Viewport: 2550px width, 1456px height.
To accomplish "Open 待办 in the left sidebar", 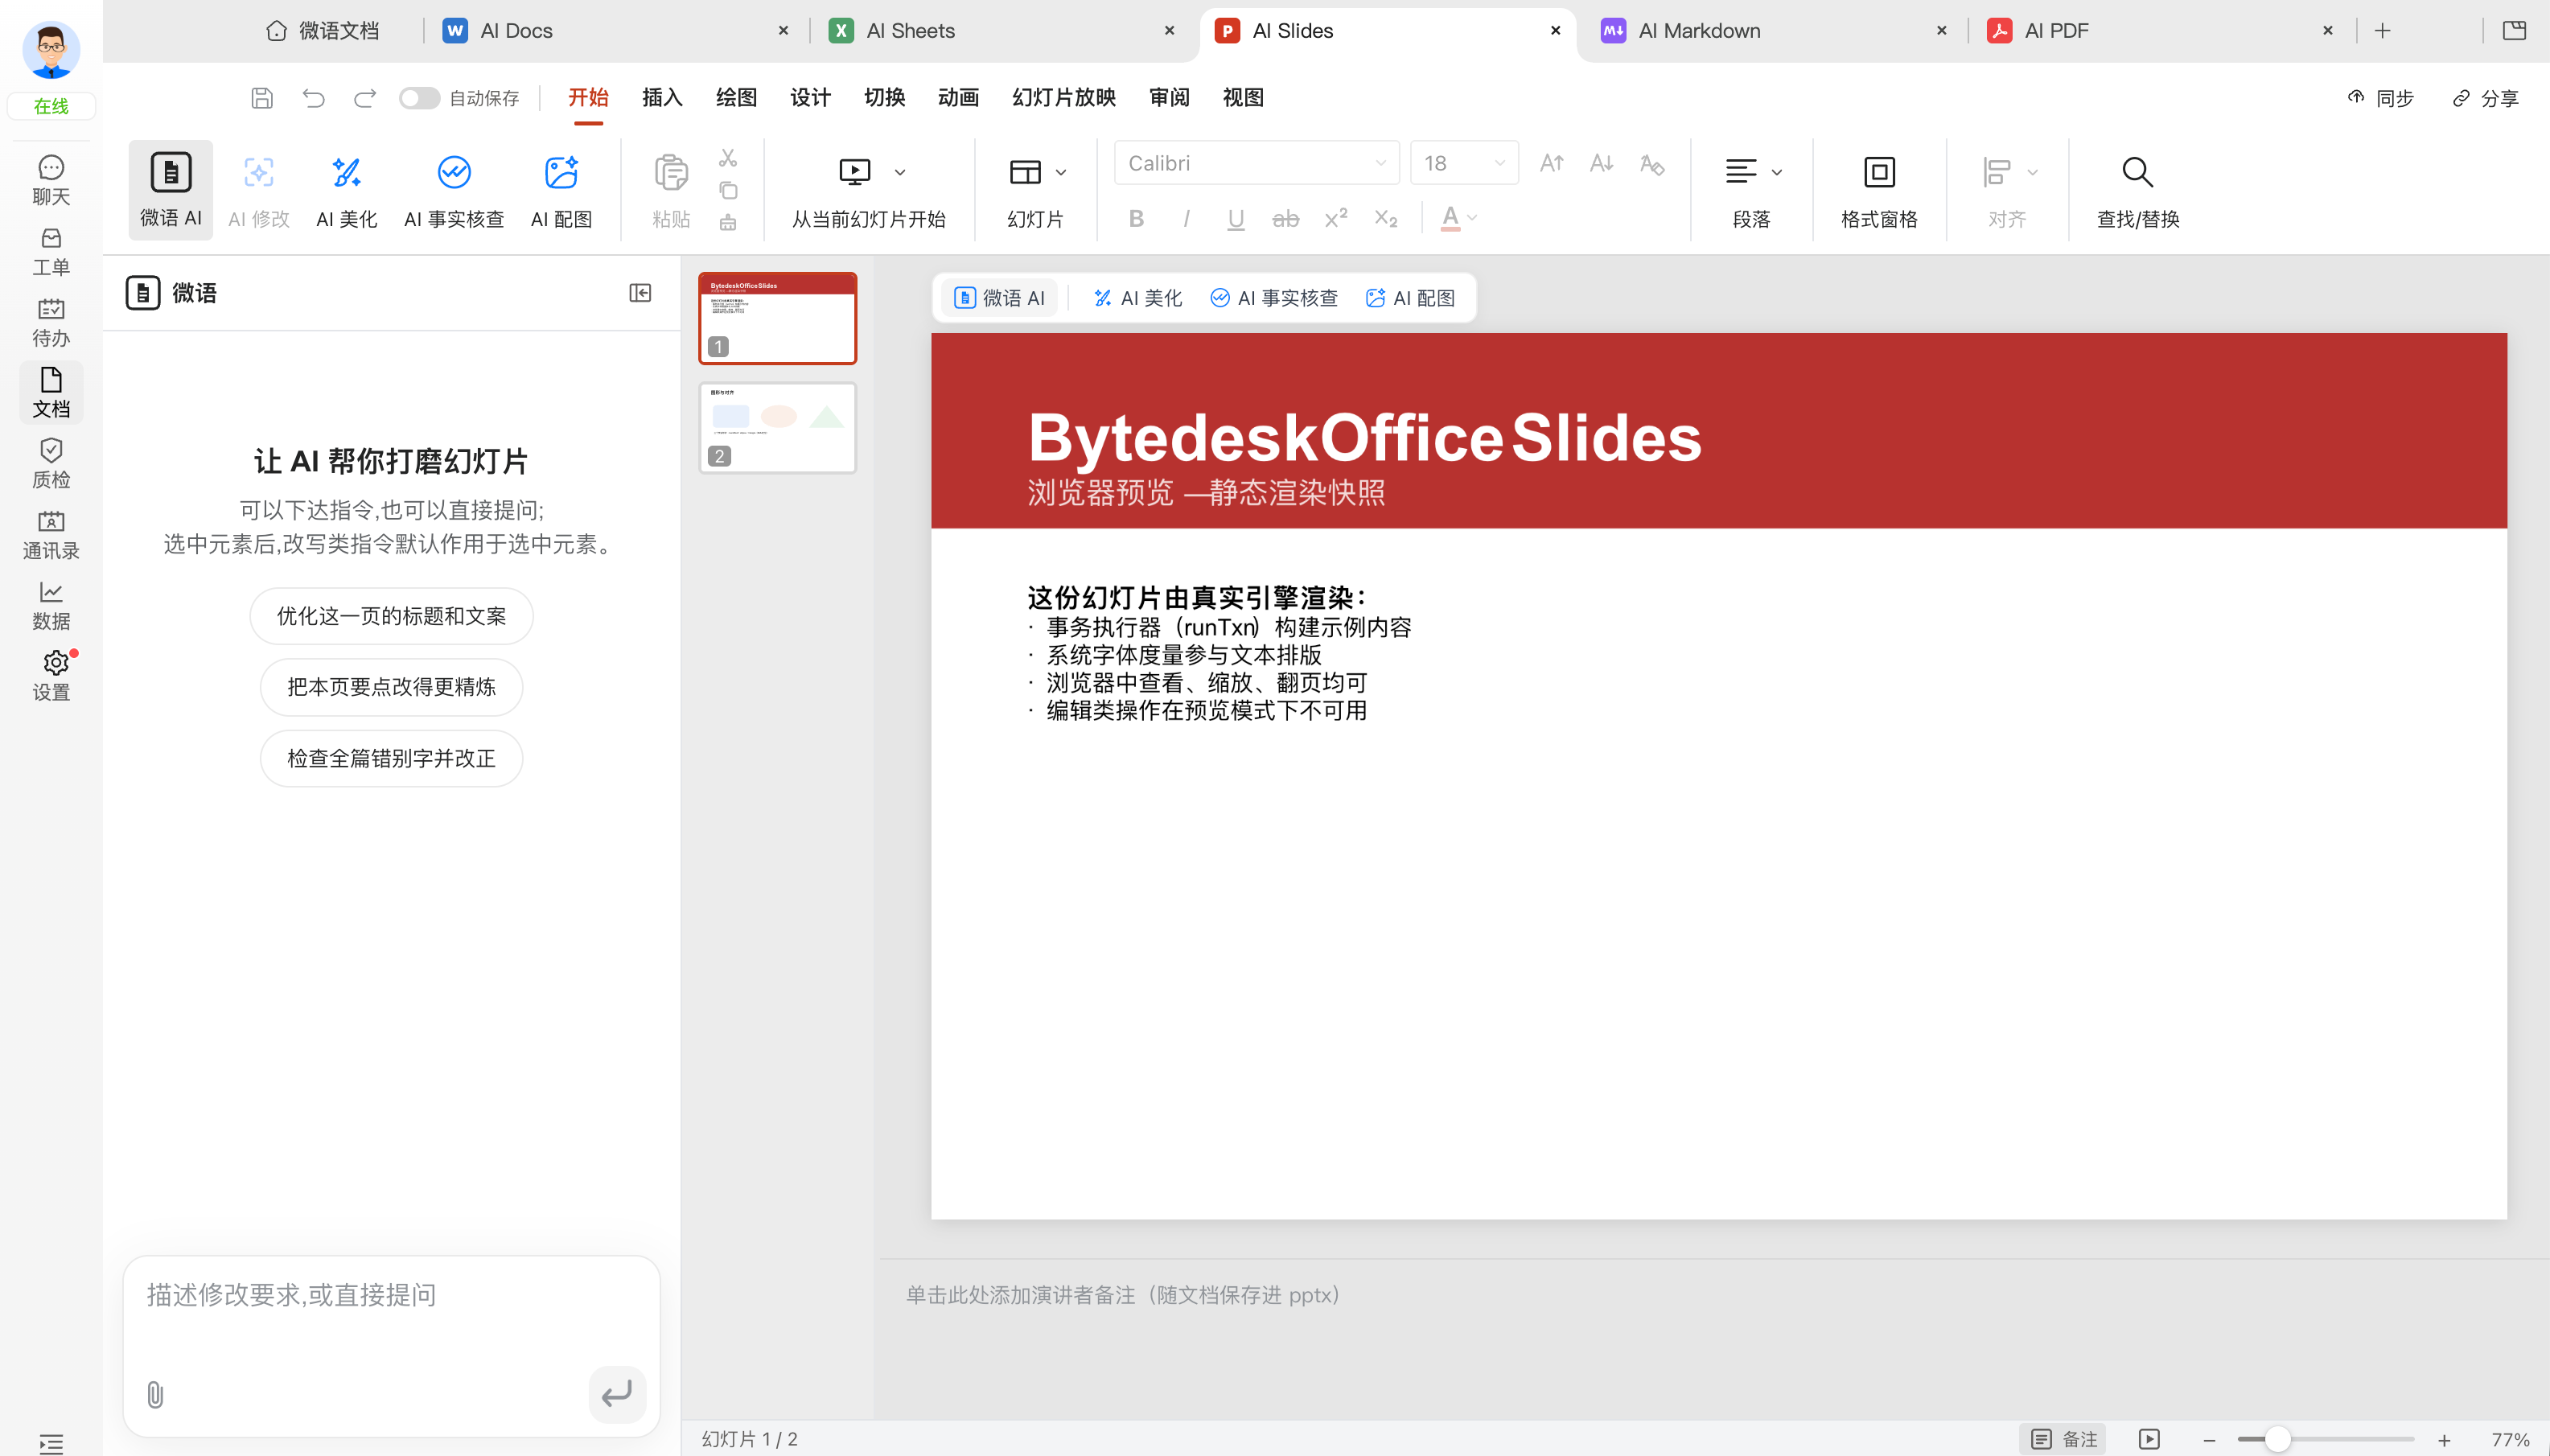I will tap(51, 322).
